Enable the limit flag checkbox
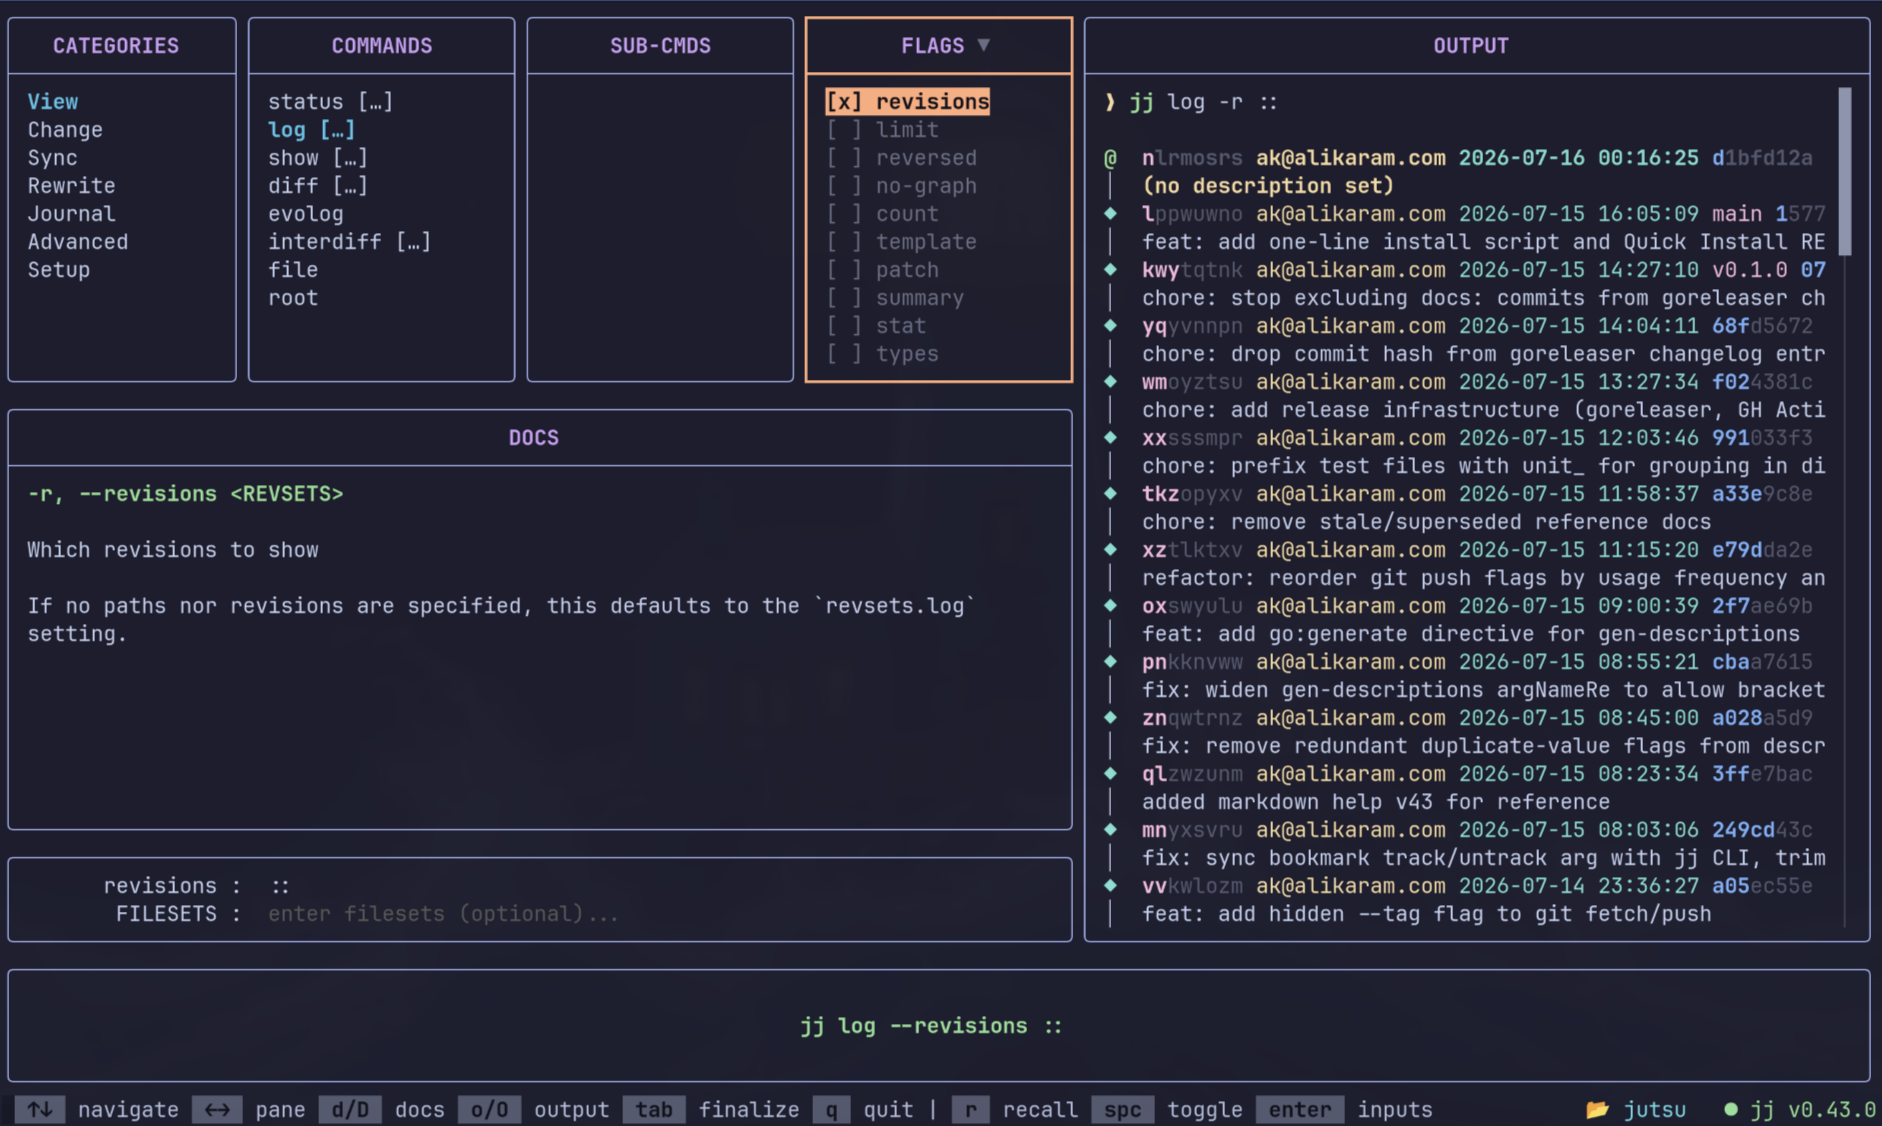 [844, 130]
